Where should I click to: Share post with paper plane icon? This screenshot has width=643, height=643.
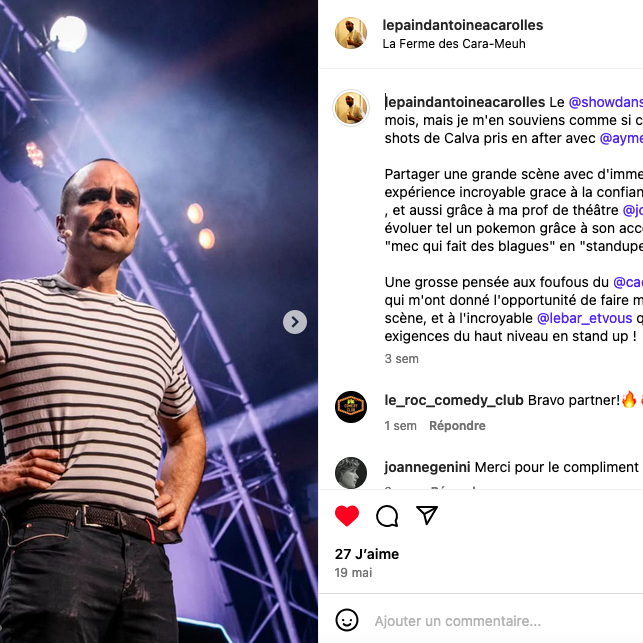427,515
